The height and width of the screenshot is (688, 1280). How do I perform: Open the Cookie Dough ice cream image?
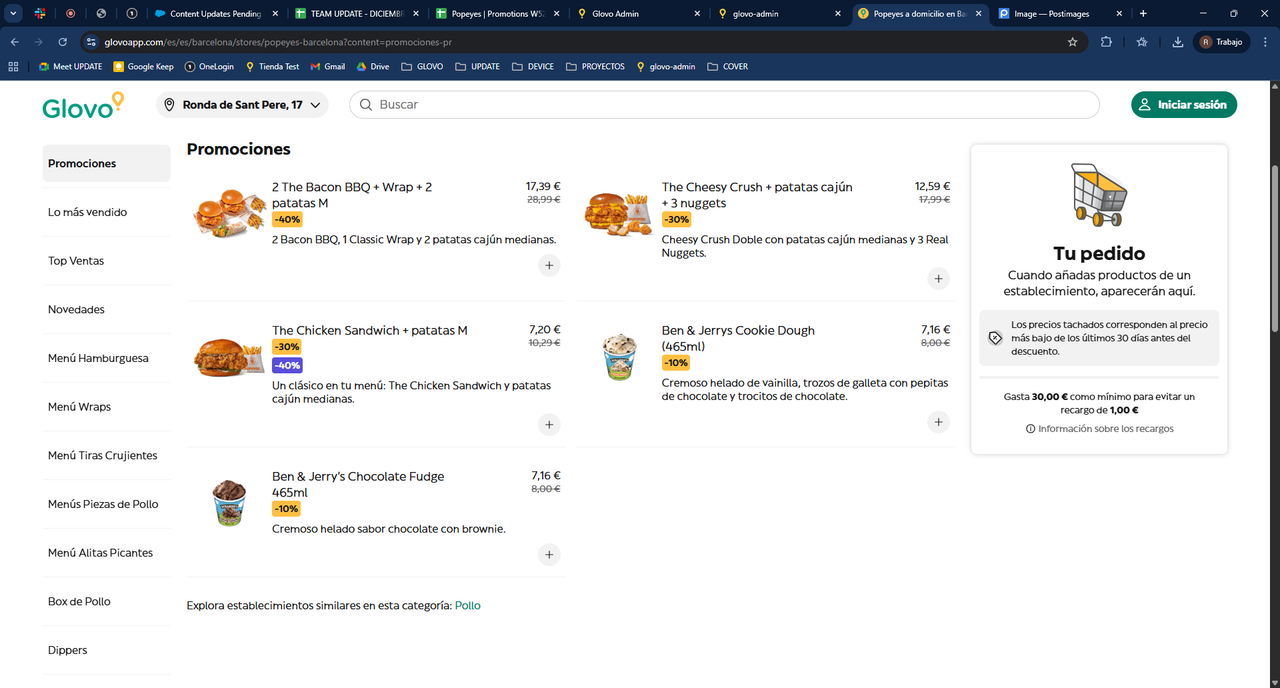pyautogui.click(x=619, y=357)
